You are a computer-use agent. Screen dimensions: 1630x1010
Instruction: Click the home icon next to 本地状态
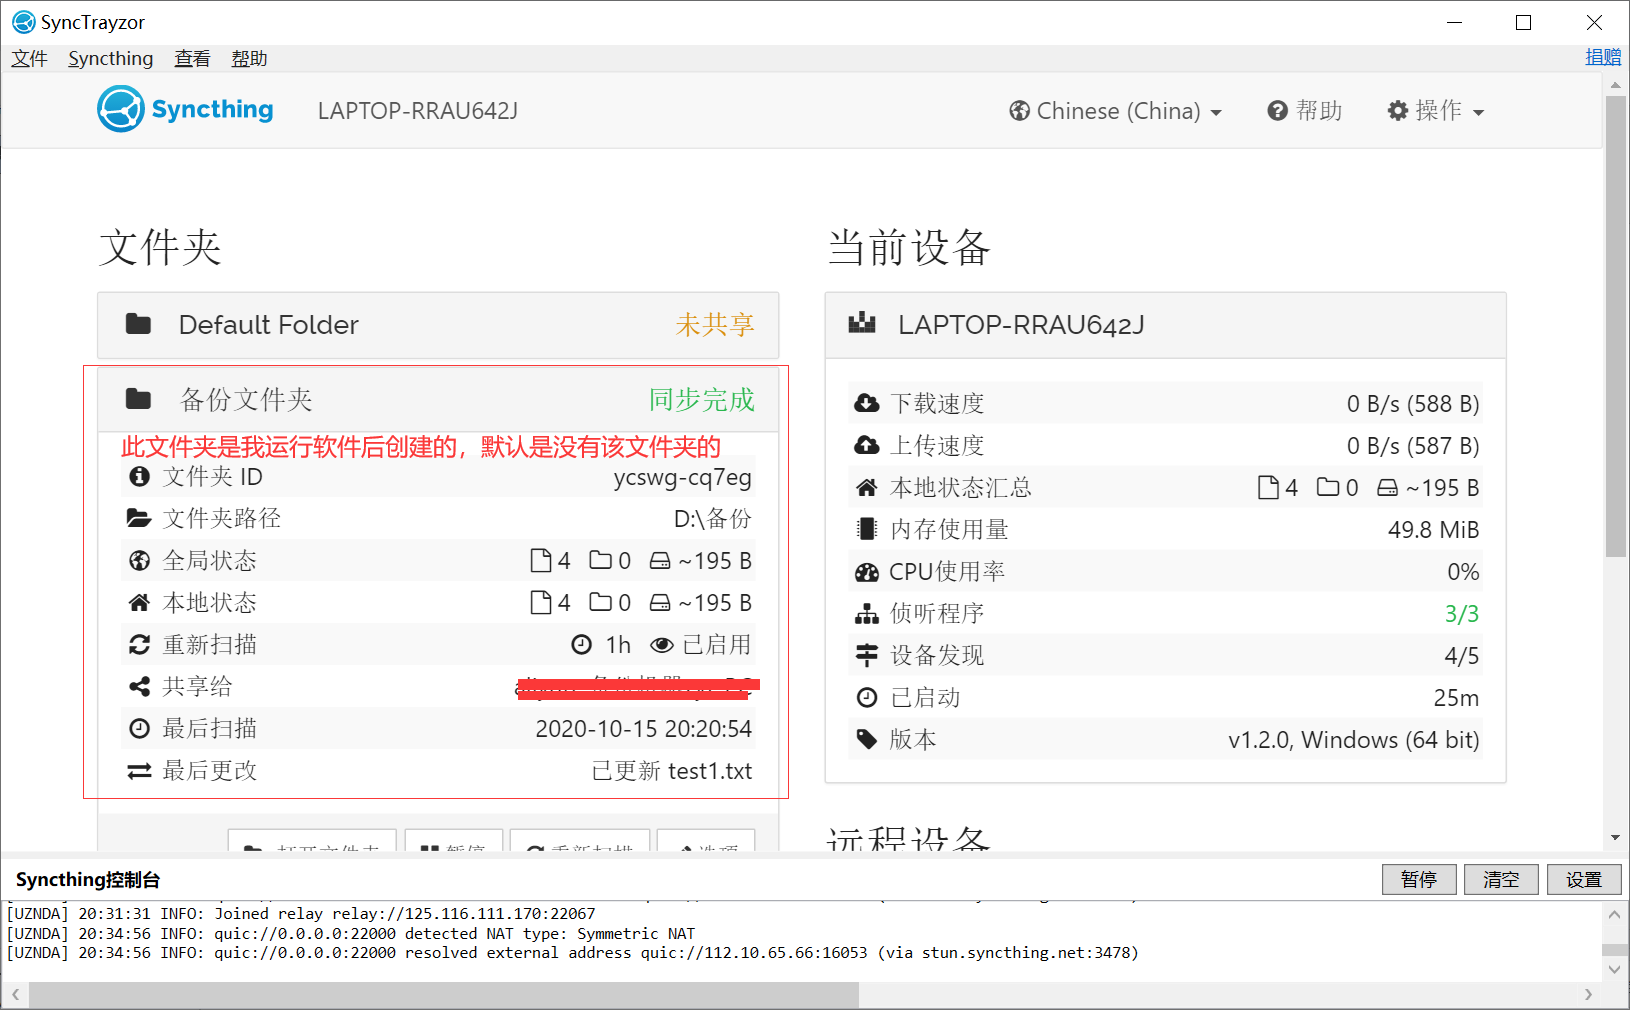point(139,602)
